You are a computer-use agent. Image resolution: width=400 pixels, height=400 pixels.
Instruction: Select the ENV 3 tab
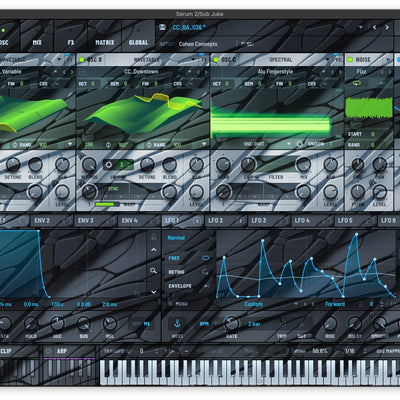95,220
